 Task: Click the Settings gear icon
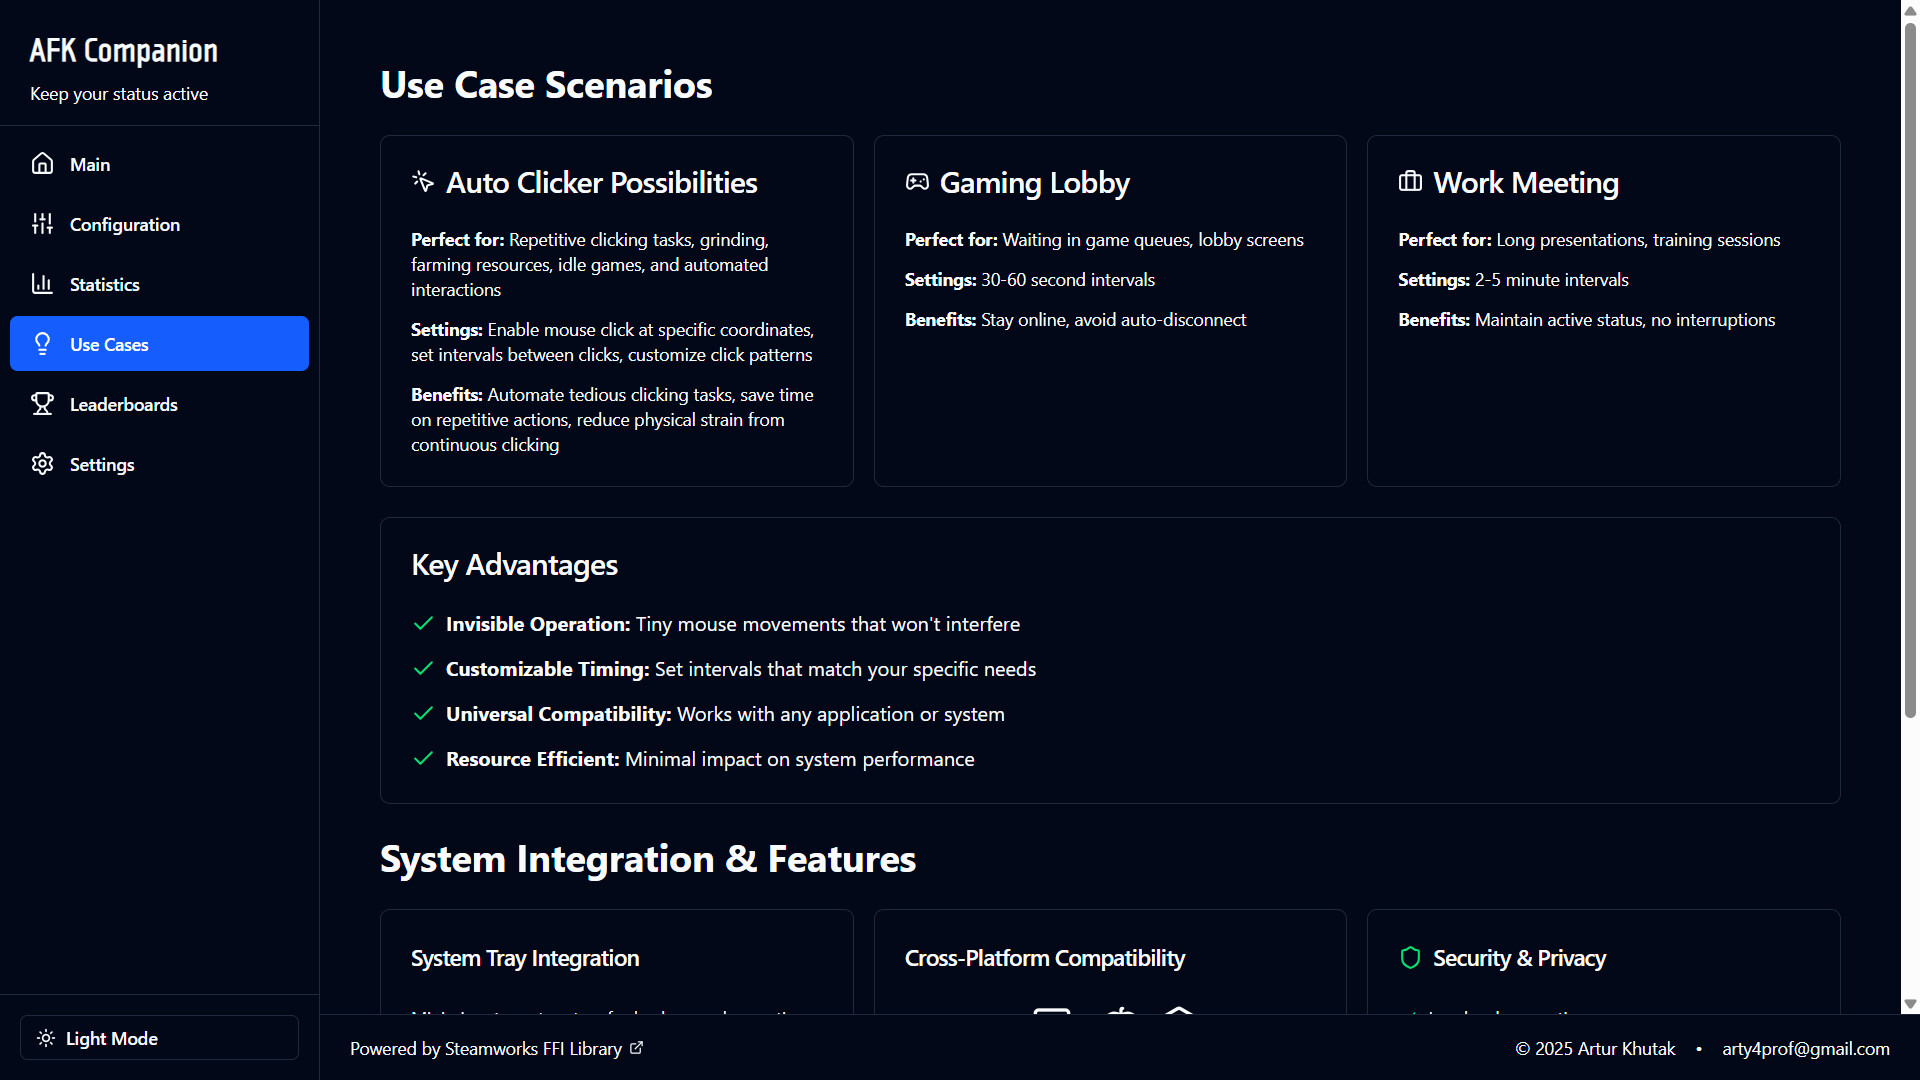click(42, 464)
